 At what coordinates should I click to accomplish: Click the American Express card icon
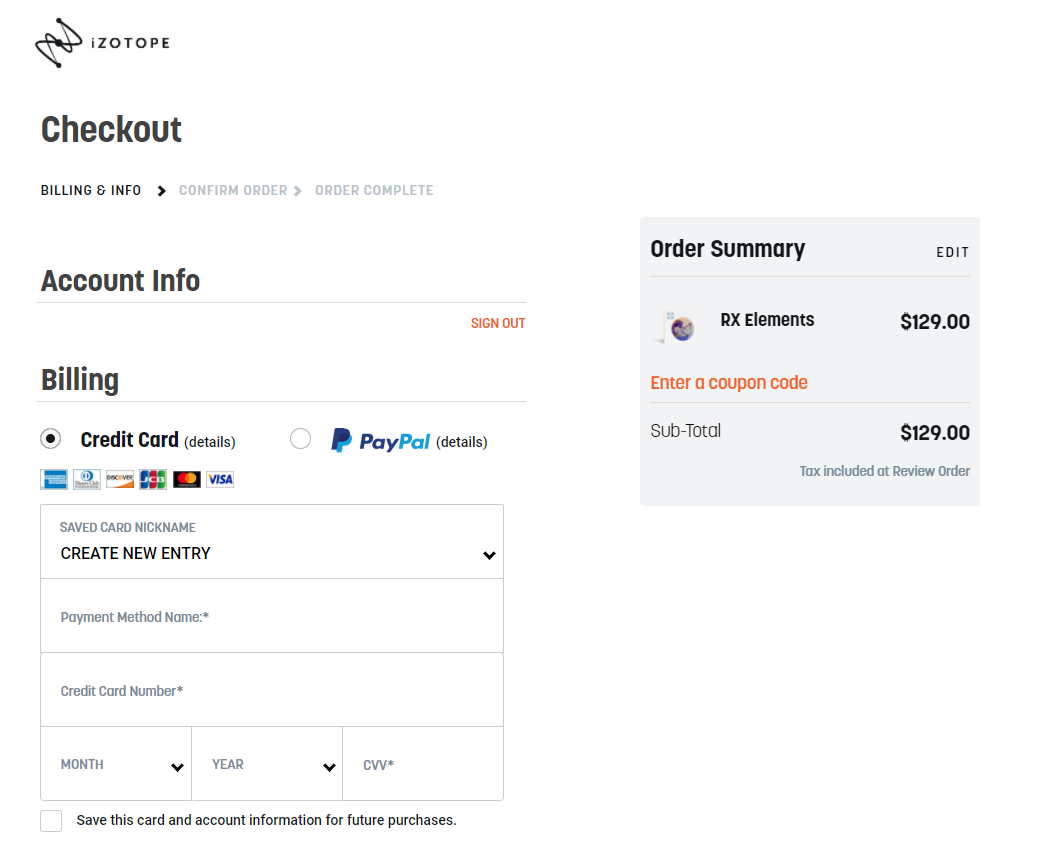pyautogui.click(x=54, y=479)
